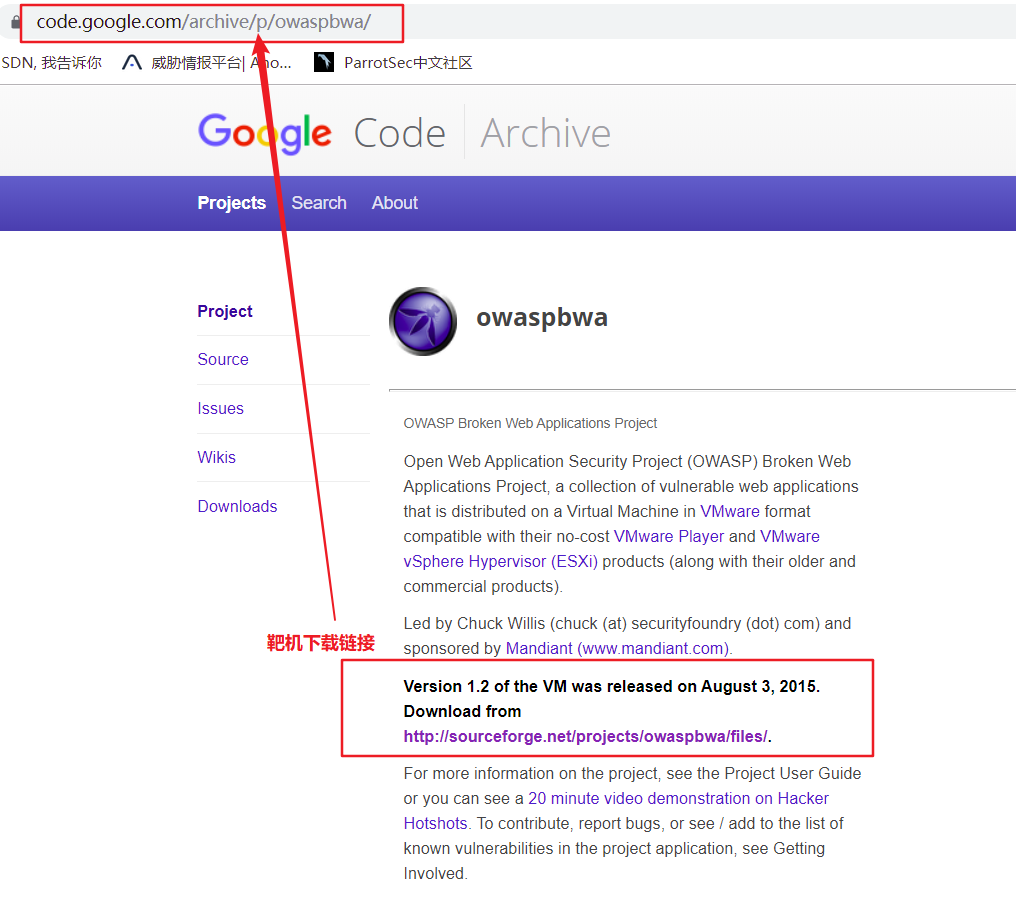The image size is (1016, 905).
Task: Open the 'SDN, 我告诉你' bookmark
Action: tap(51, 63)
